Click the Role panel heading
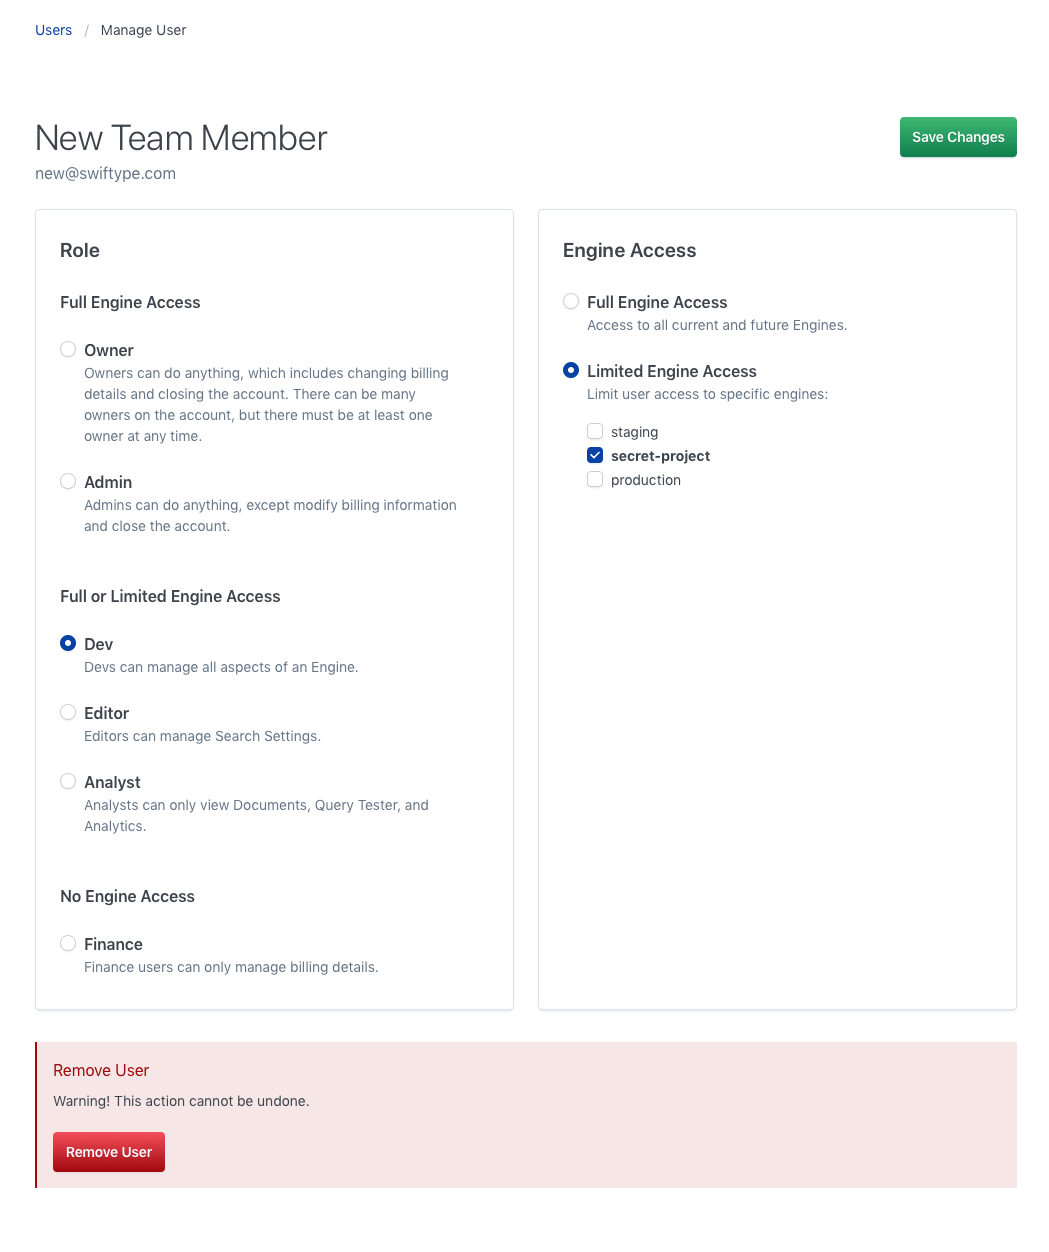Screen dimensions: 1049x1252 79,250
